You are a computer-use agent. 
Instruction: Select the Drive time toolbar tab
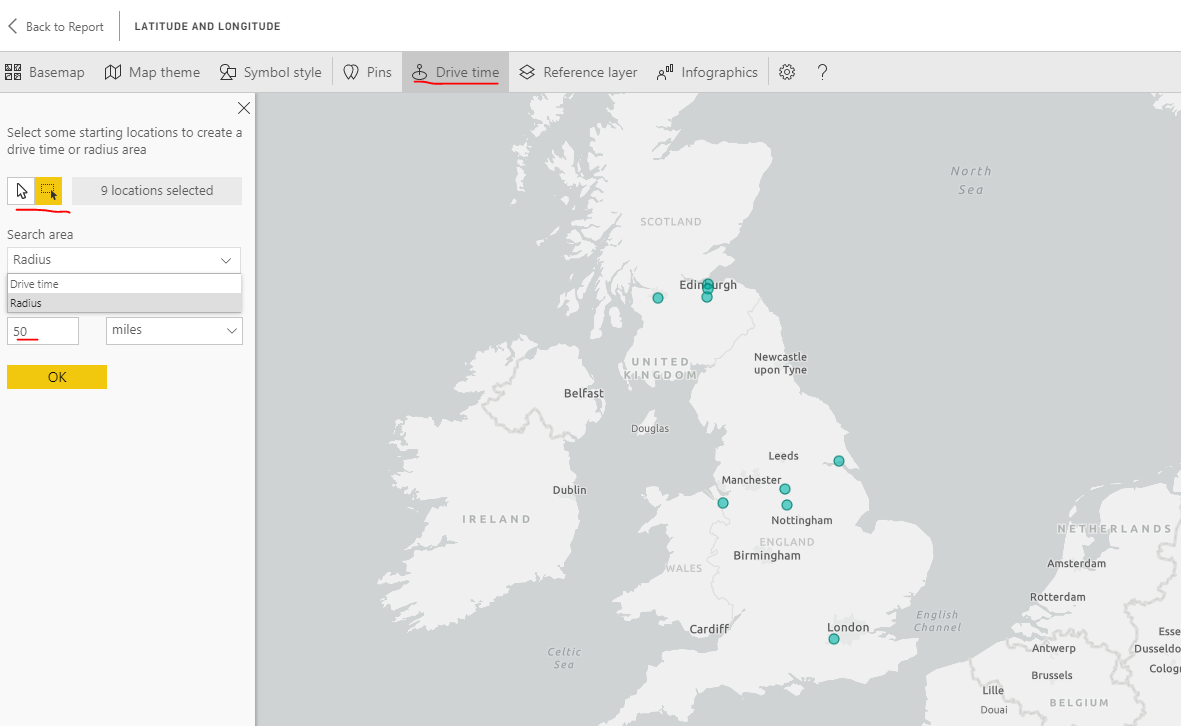tap(456, 72)
